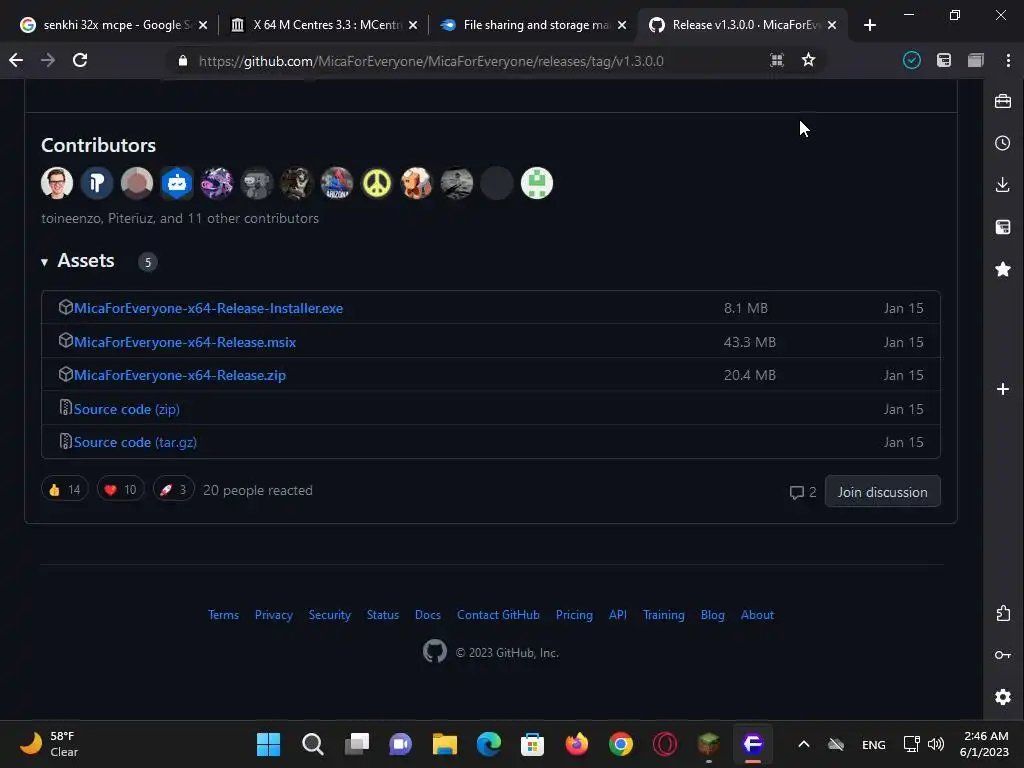This screenshot has height=768, width=1024.
Task: Open the Training footer link
Action: [x=664, y=615]
